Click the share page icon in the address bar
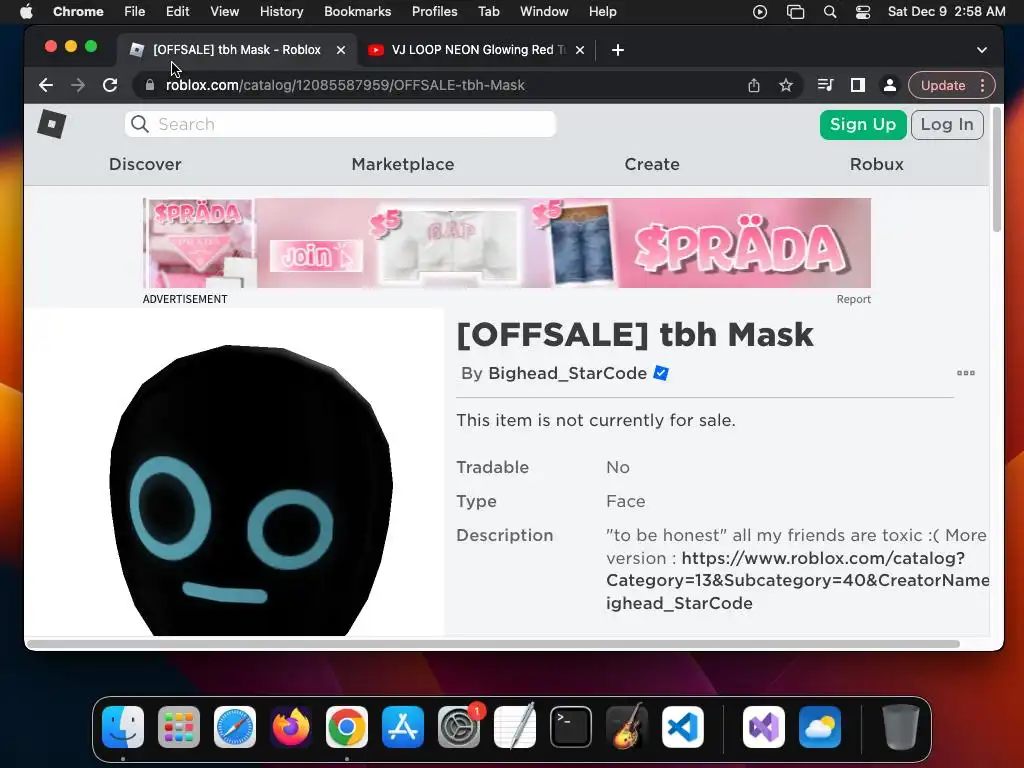Image resolution: width=1024 pixels, height=768 pixels. (x=754, y=85)
